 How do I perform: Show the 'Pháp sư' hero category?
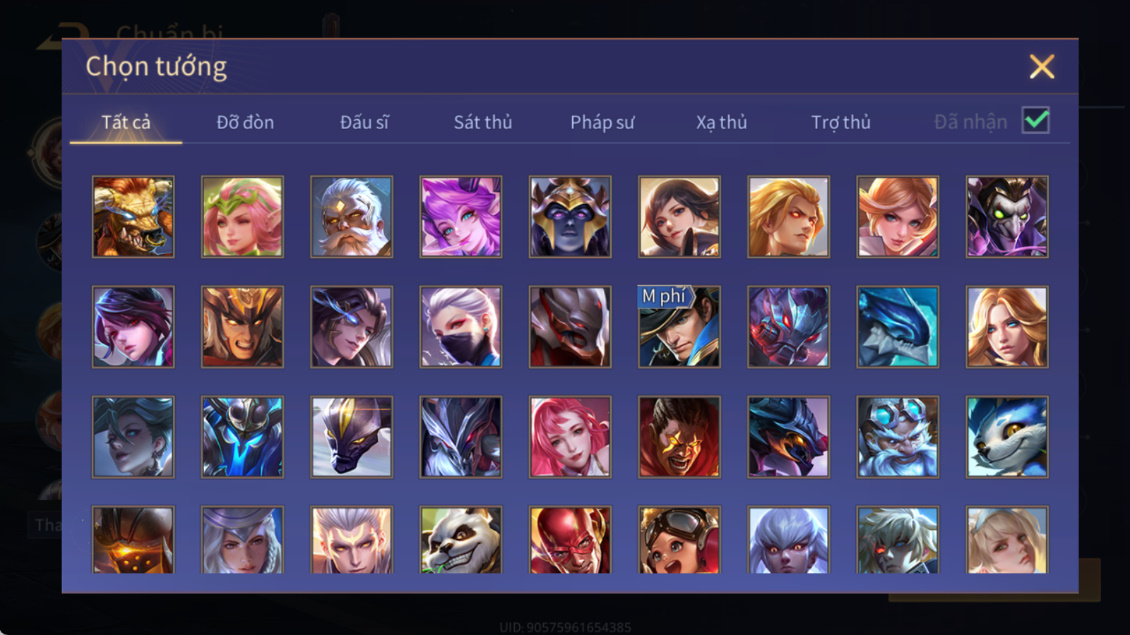[x=602, y=122]
